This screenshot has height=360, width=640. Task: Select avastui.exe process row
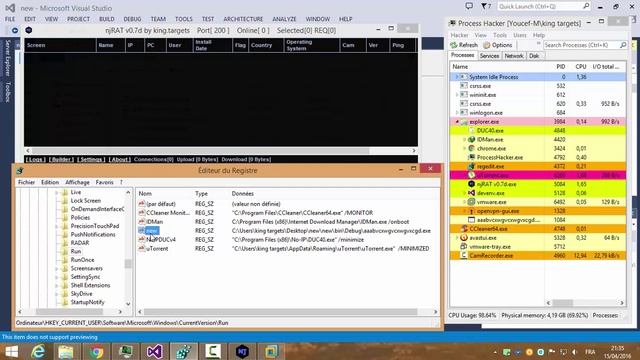pyautogui.click(x=538, y=238)
